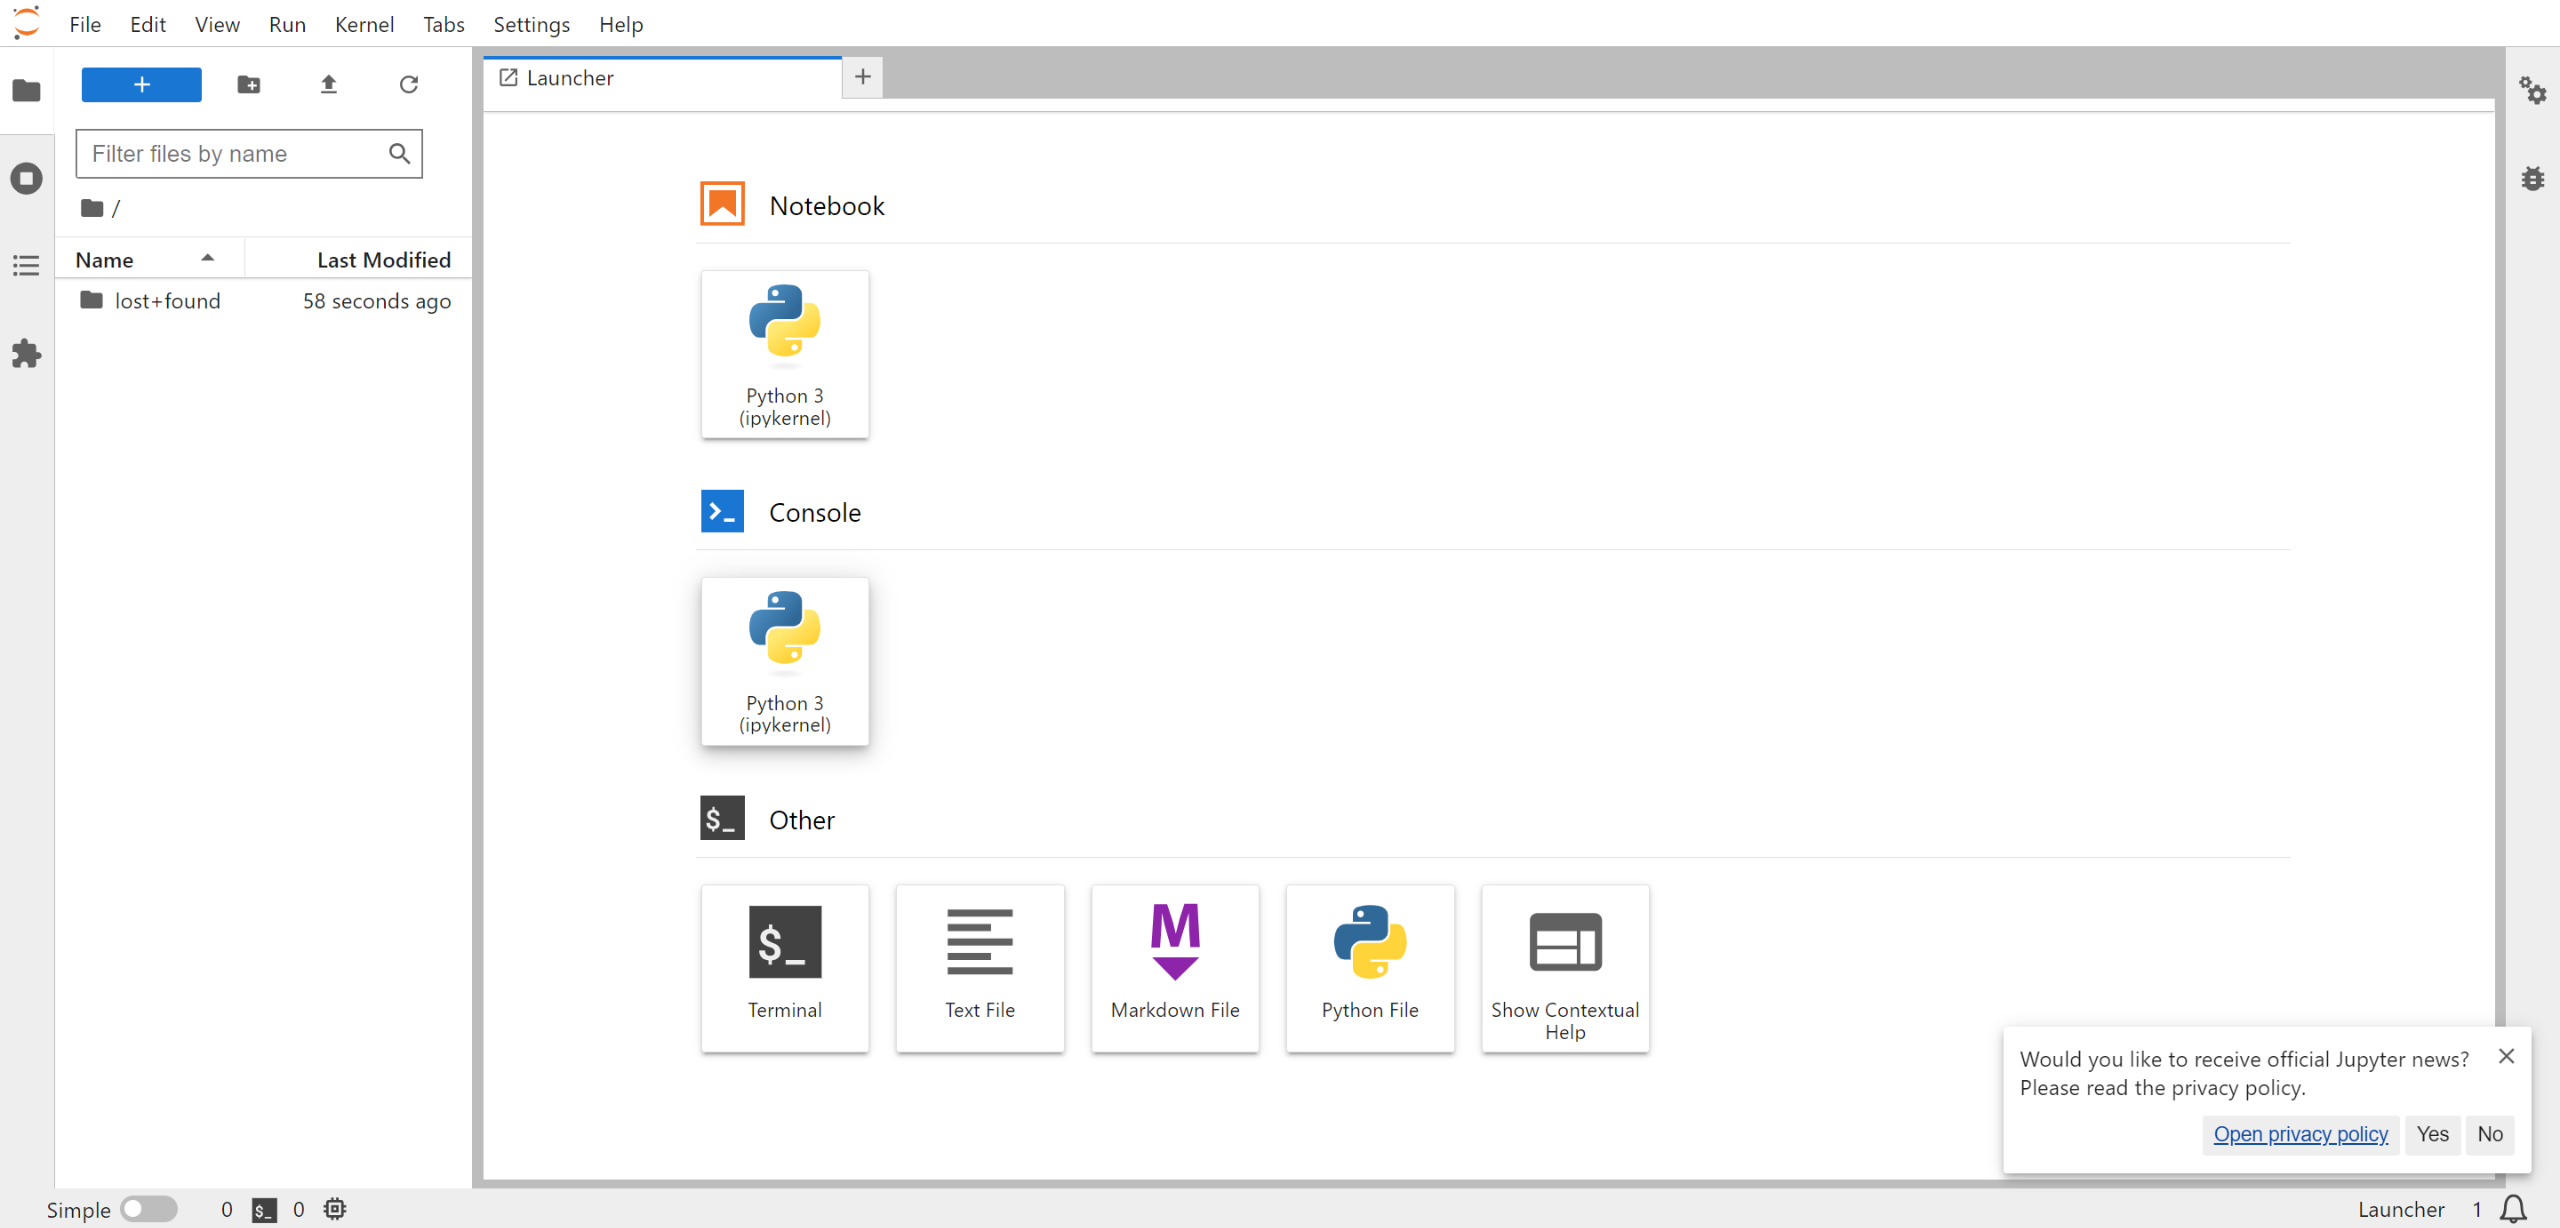Image resolution: width=2560 pixels, height=1228 pixels.
Task: Select the Launcher tab
Action: [x=570, y=78]
